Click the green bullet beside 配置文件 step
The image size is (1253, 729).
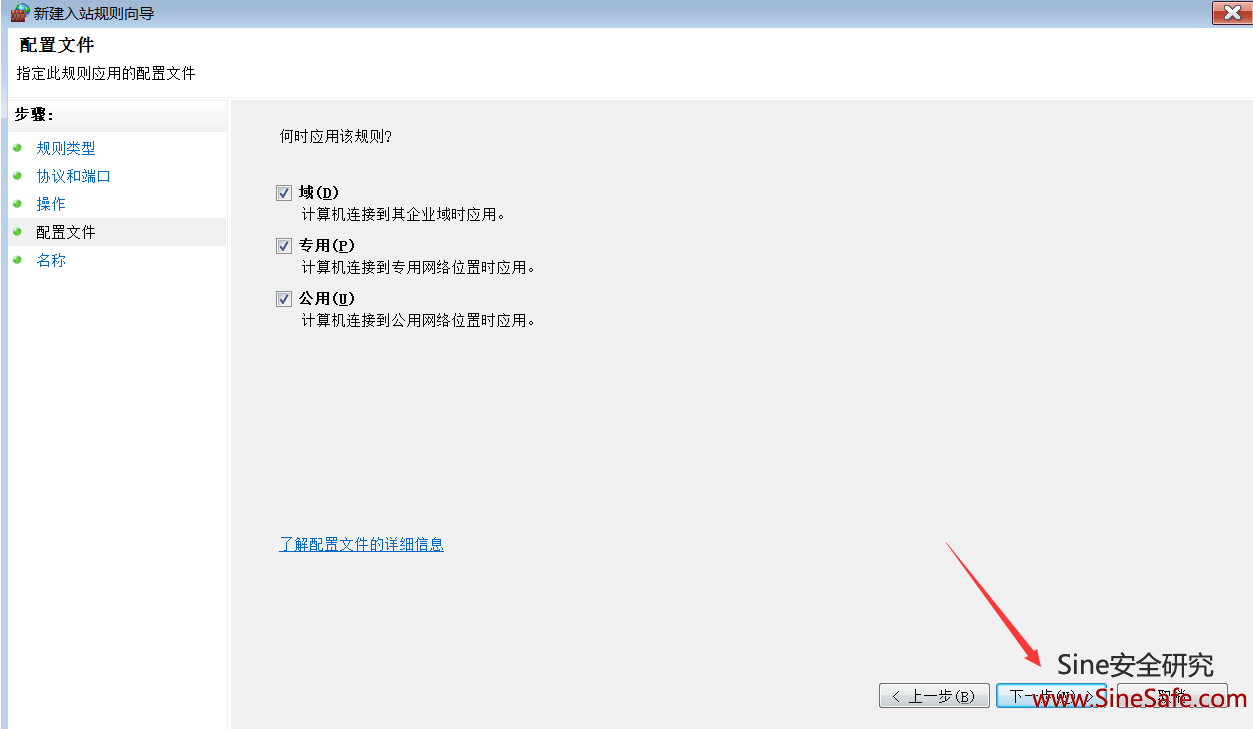(17, 232)
